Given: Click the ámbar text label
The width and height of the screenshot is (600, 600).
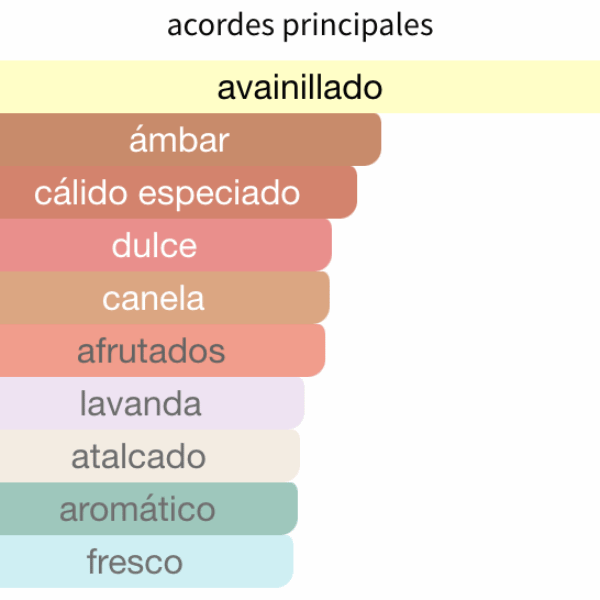Looking at the screenshot, I should 179,138.
